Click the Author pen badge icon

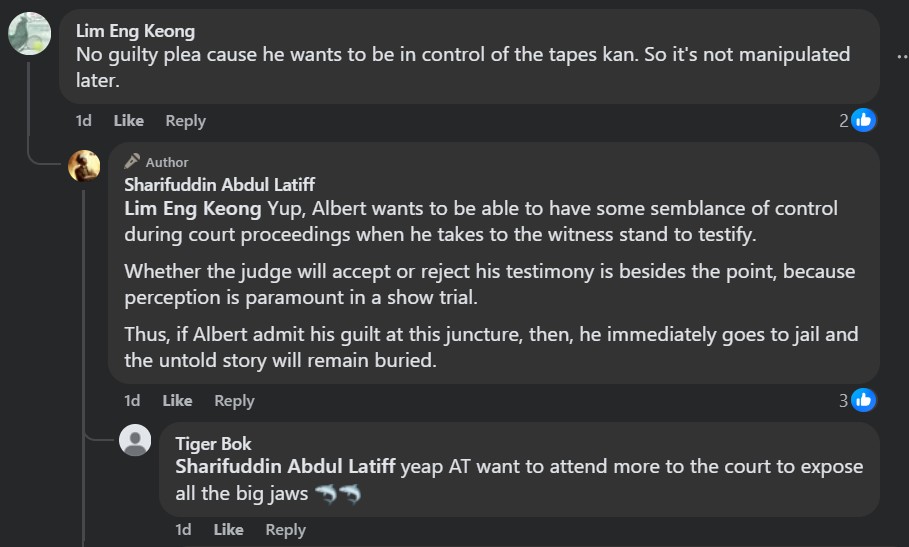[132, 161]
